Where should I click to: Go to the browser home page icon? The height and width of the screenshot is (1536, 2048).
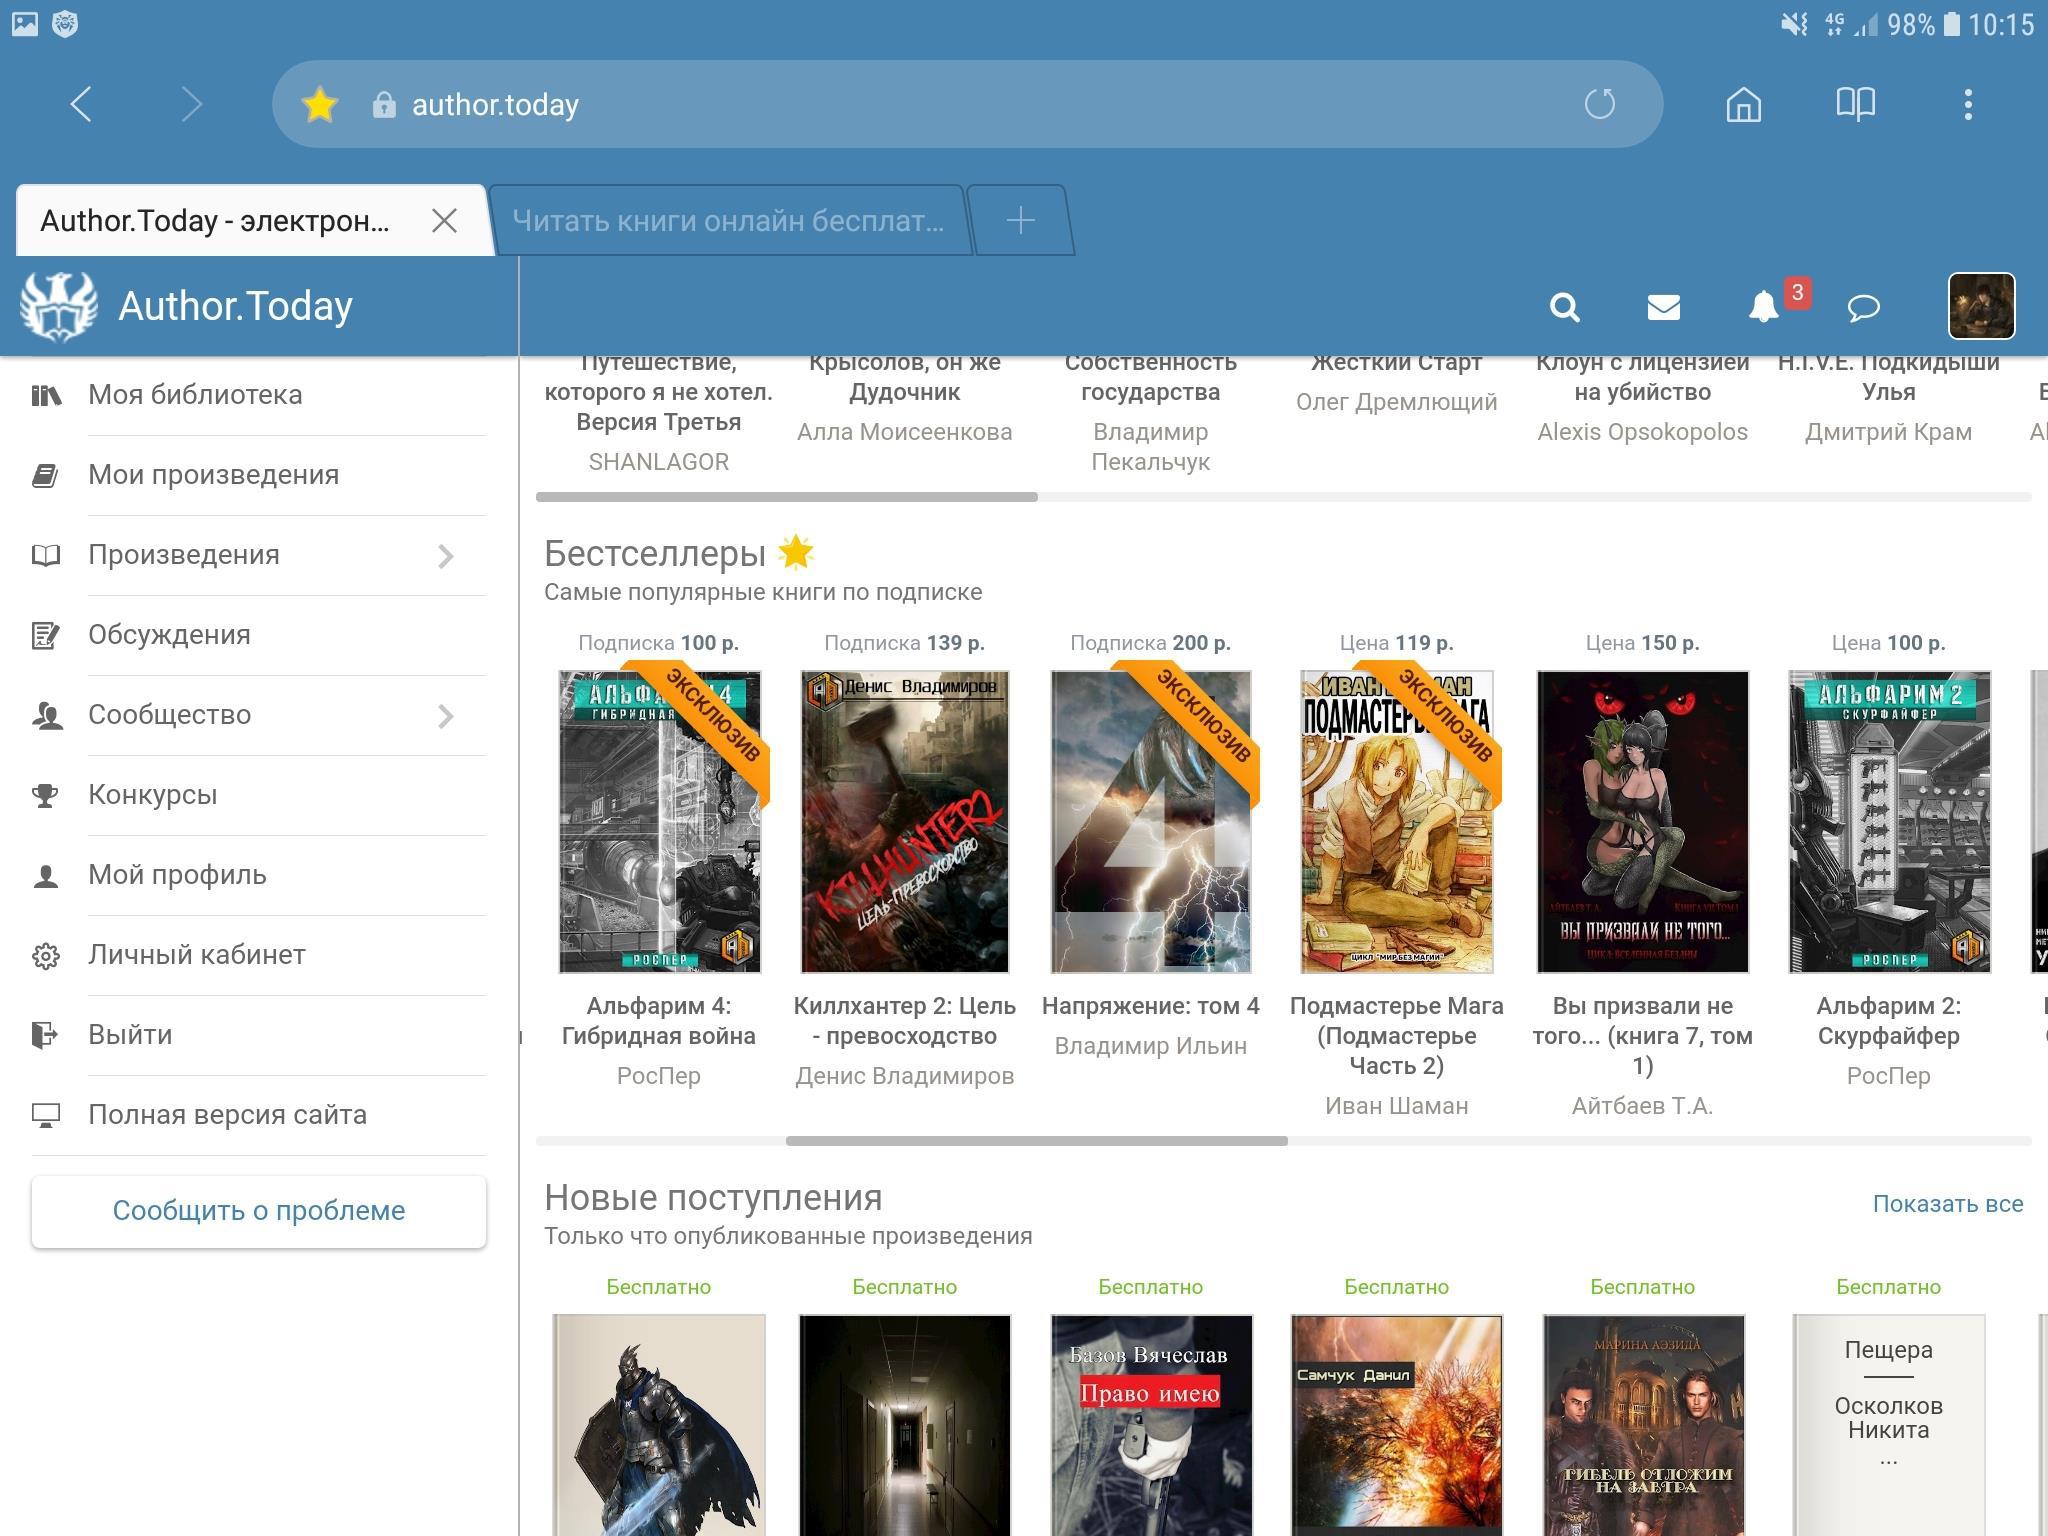click(x=1743, y=104)
